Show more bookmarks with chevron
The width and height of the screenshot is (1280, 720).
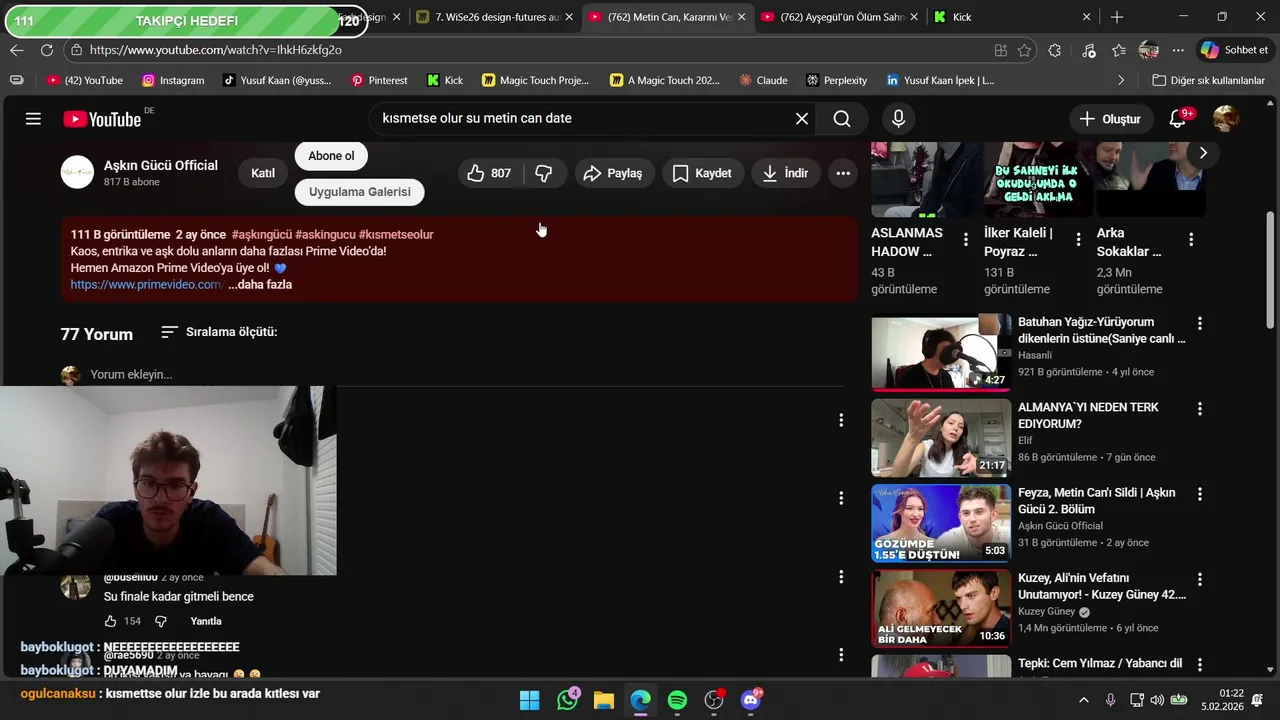pyautogui.click(x=1121, y=80)
